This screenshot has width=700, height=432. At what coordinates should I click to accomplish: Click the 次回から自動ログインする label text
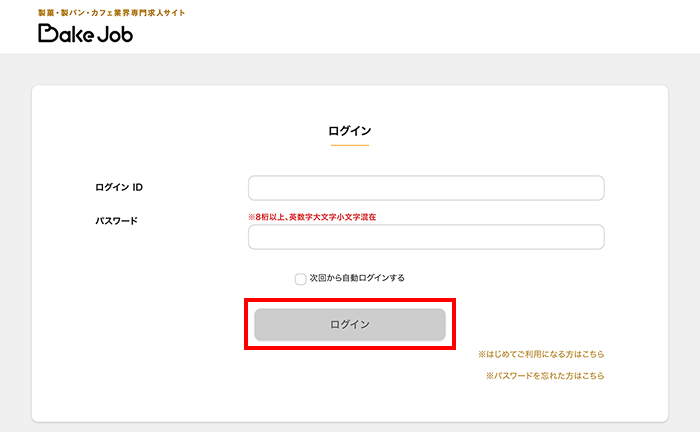click(357, 278)
